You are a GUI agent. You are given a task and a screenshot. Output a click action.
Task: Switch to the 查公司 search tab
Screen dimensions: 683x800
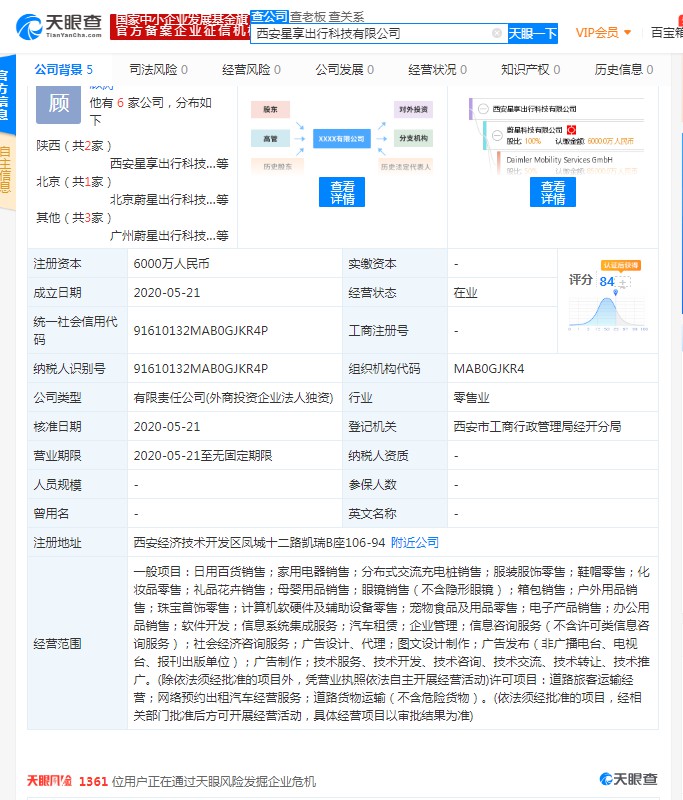269,16
